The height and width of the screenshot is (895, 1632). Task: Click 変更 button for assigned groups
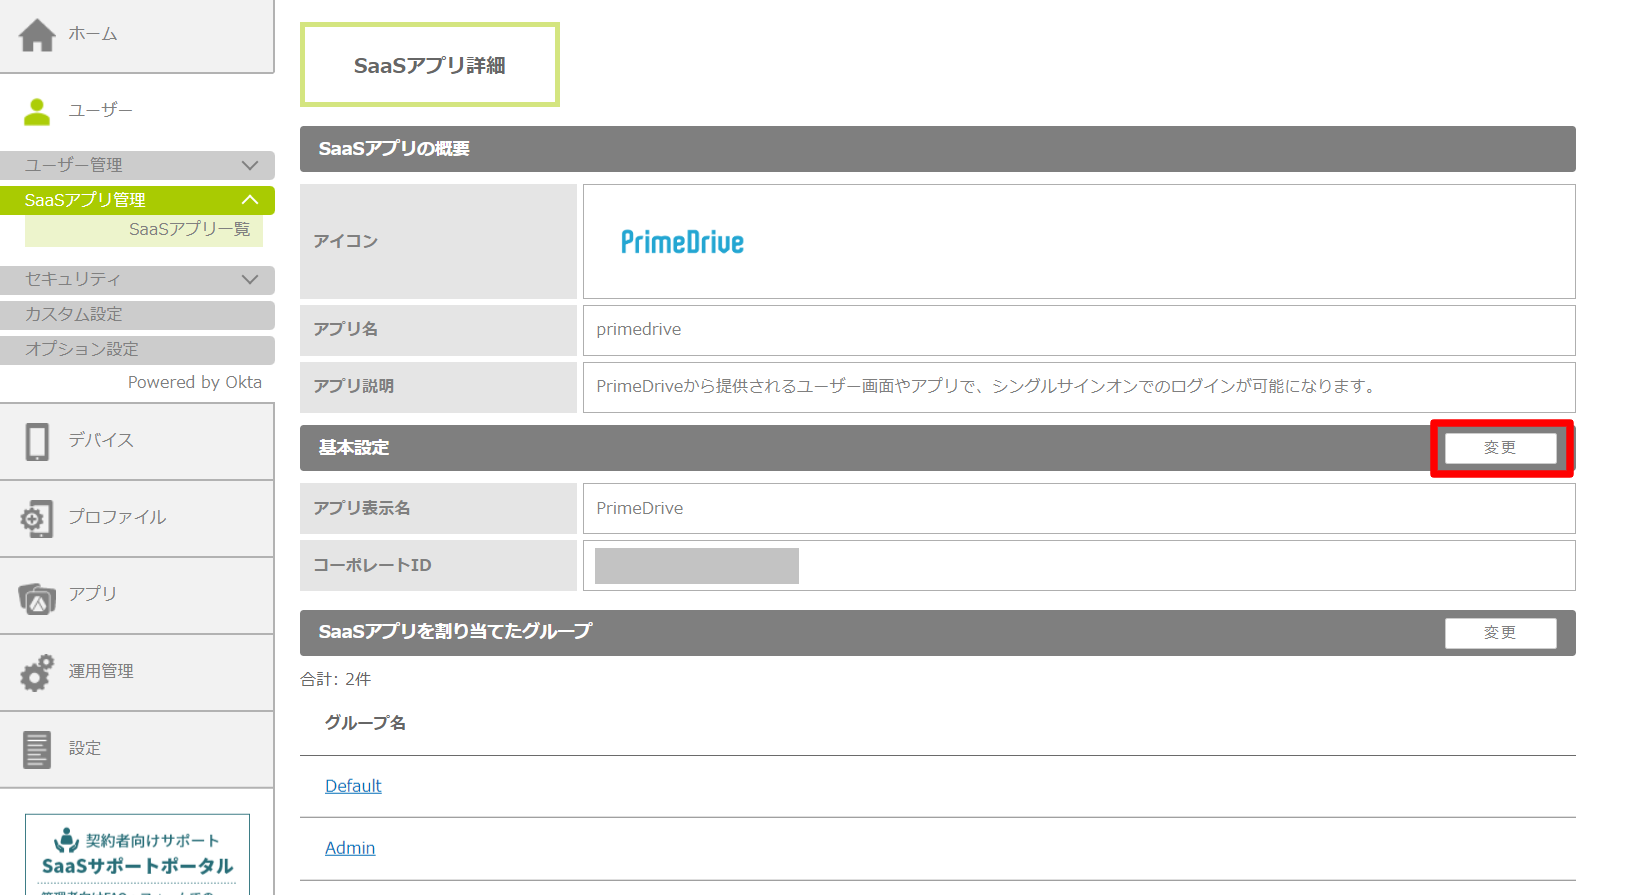[1499, 633]
